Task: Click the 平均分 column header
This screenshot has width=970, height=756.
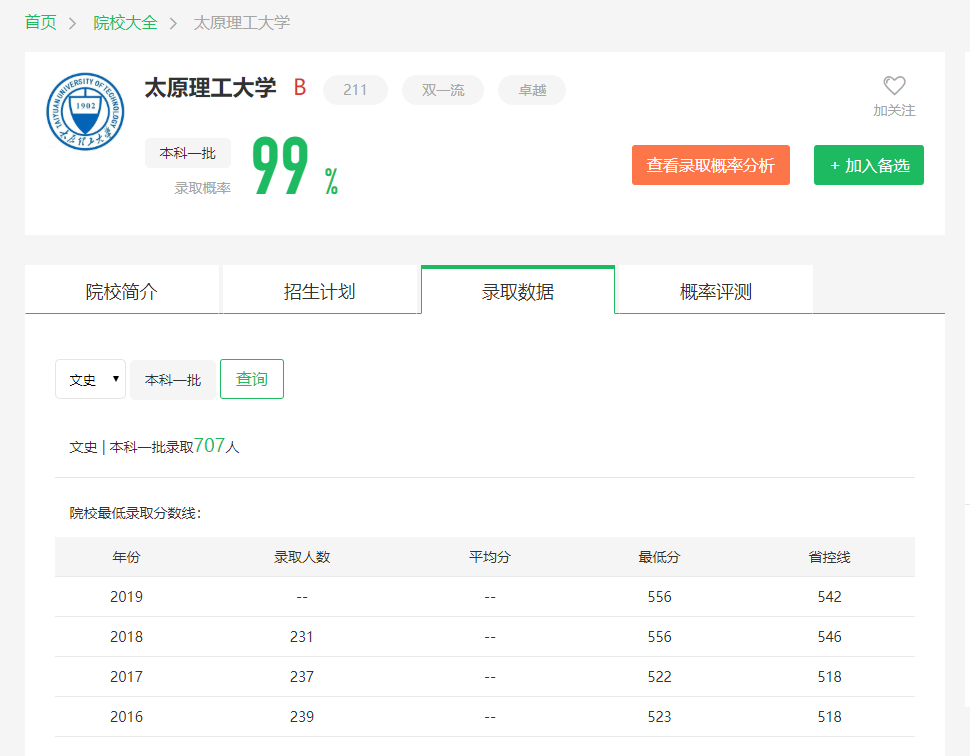Action: coord(490,557)
